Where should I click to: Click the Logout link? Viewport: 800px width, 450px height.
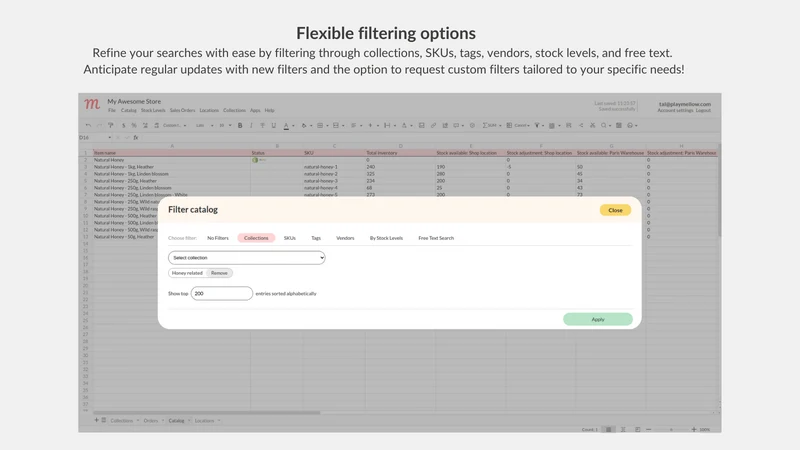click(x=703, y=110)
